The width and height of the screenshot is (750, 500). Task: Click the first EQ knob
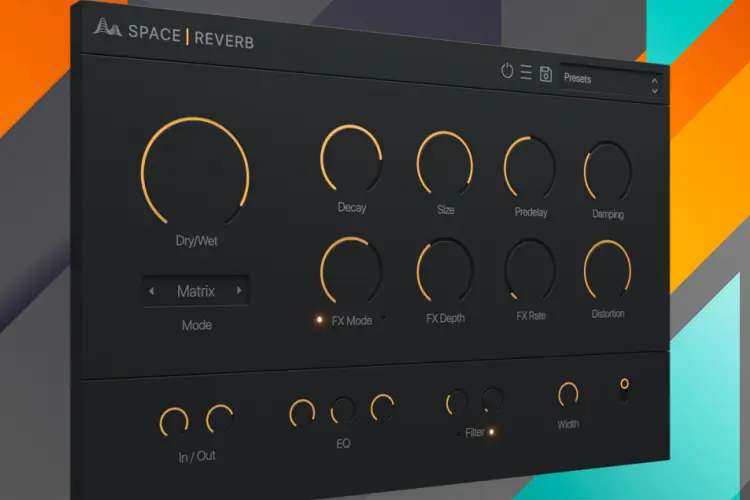point(302,413)
